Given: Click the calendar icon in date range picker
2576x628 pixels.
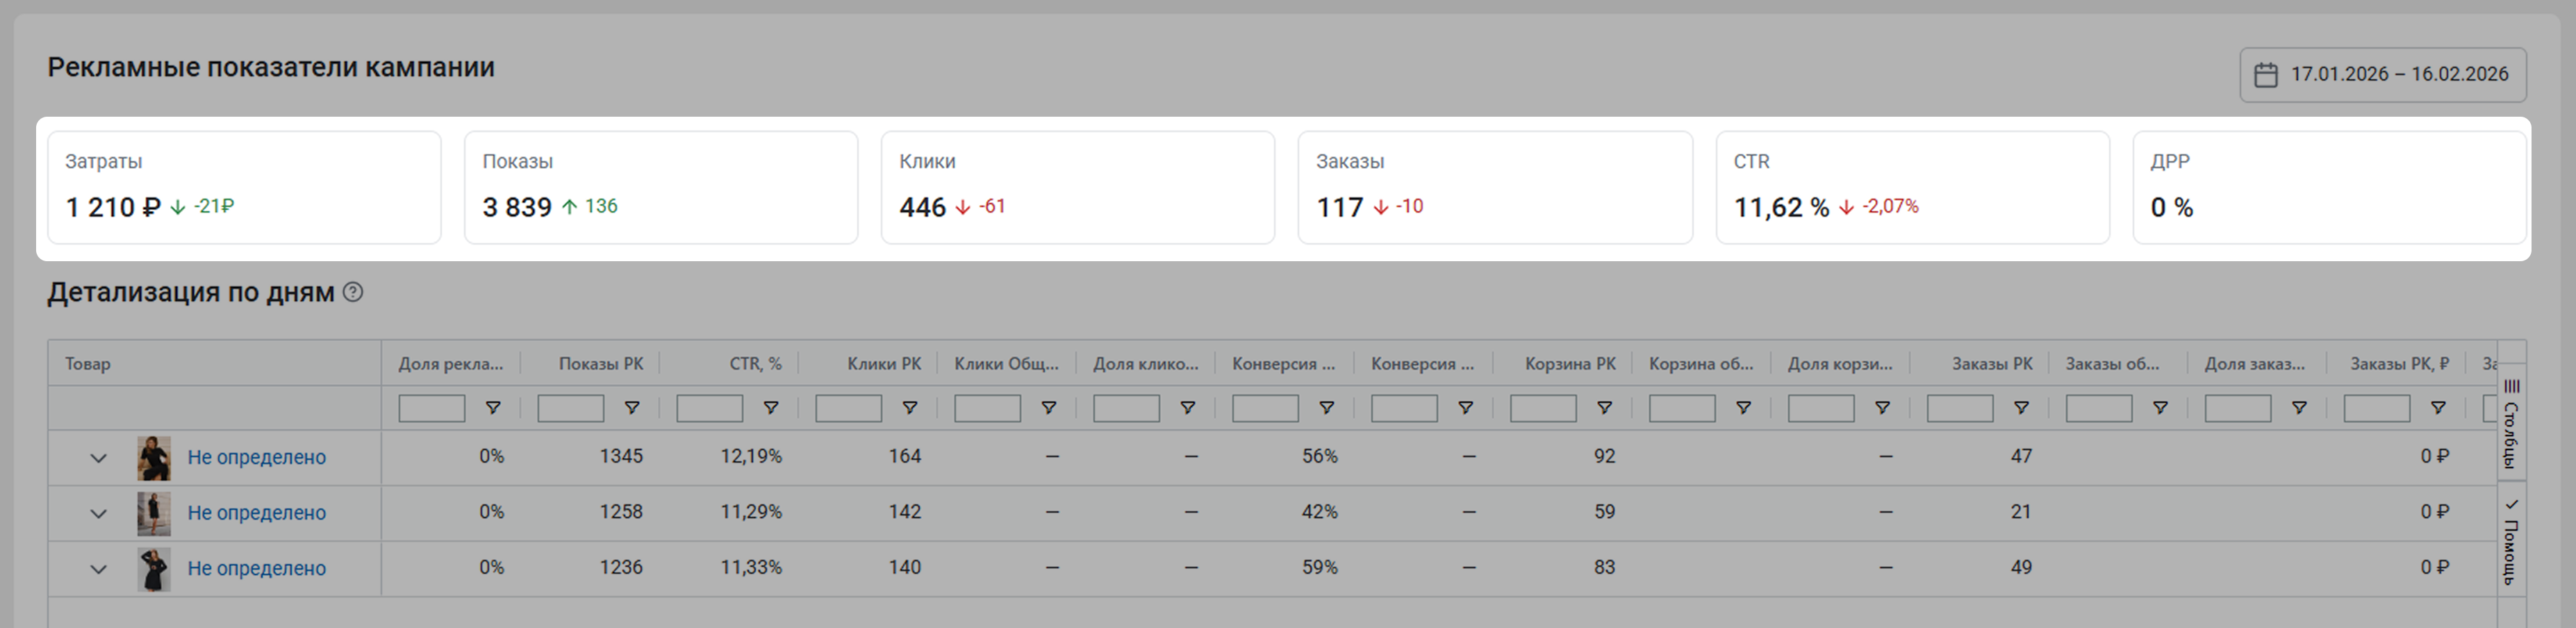Looking at the screenshot, I should (2266, 75).
